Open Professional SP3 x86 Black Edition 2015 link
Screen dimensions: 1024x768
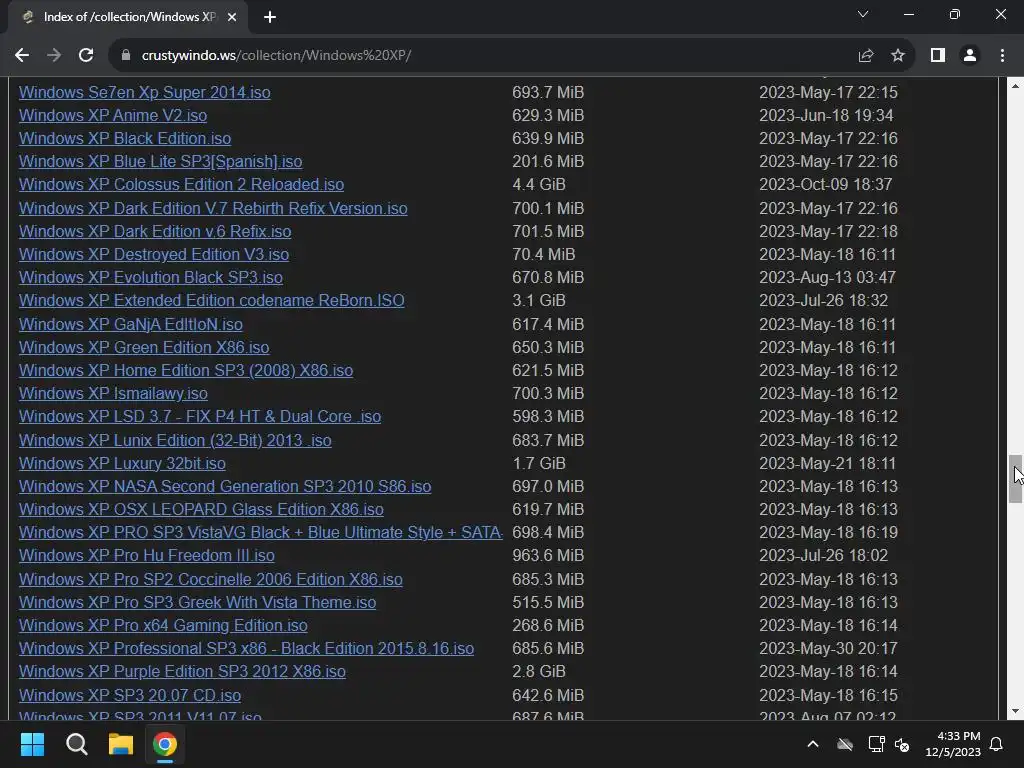(246, 648)
